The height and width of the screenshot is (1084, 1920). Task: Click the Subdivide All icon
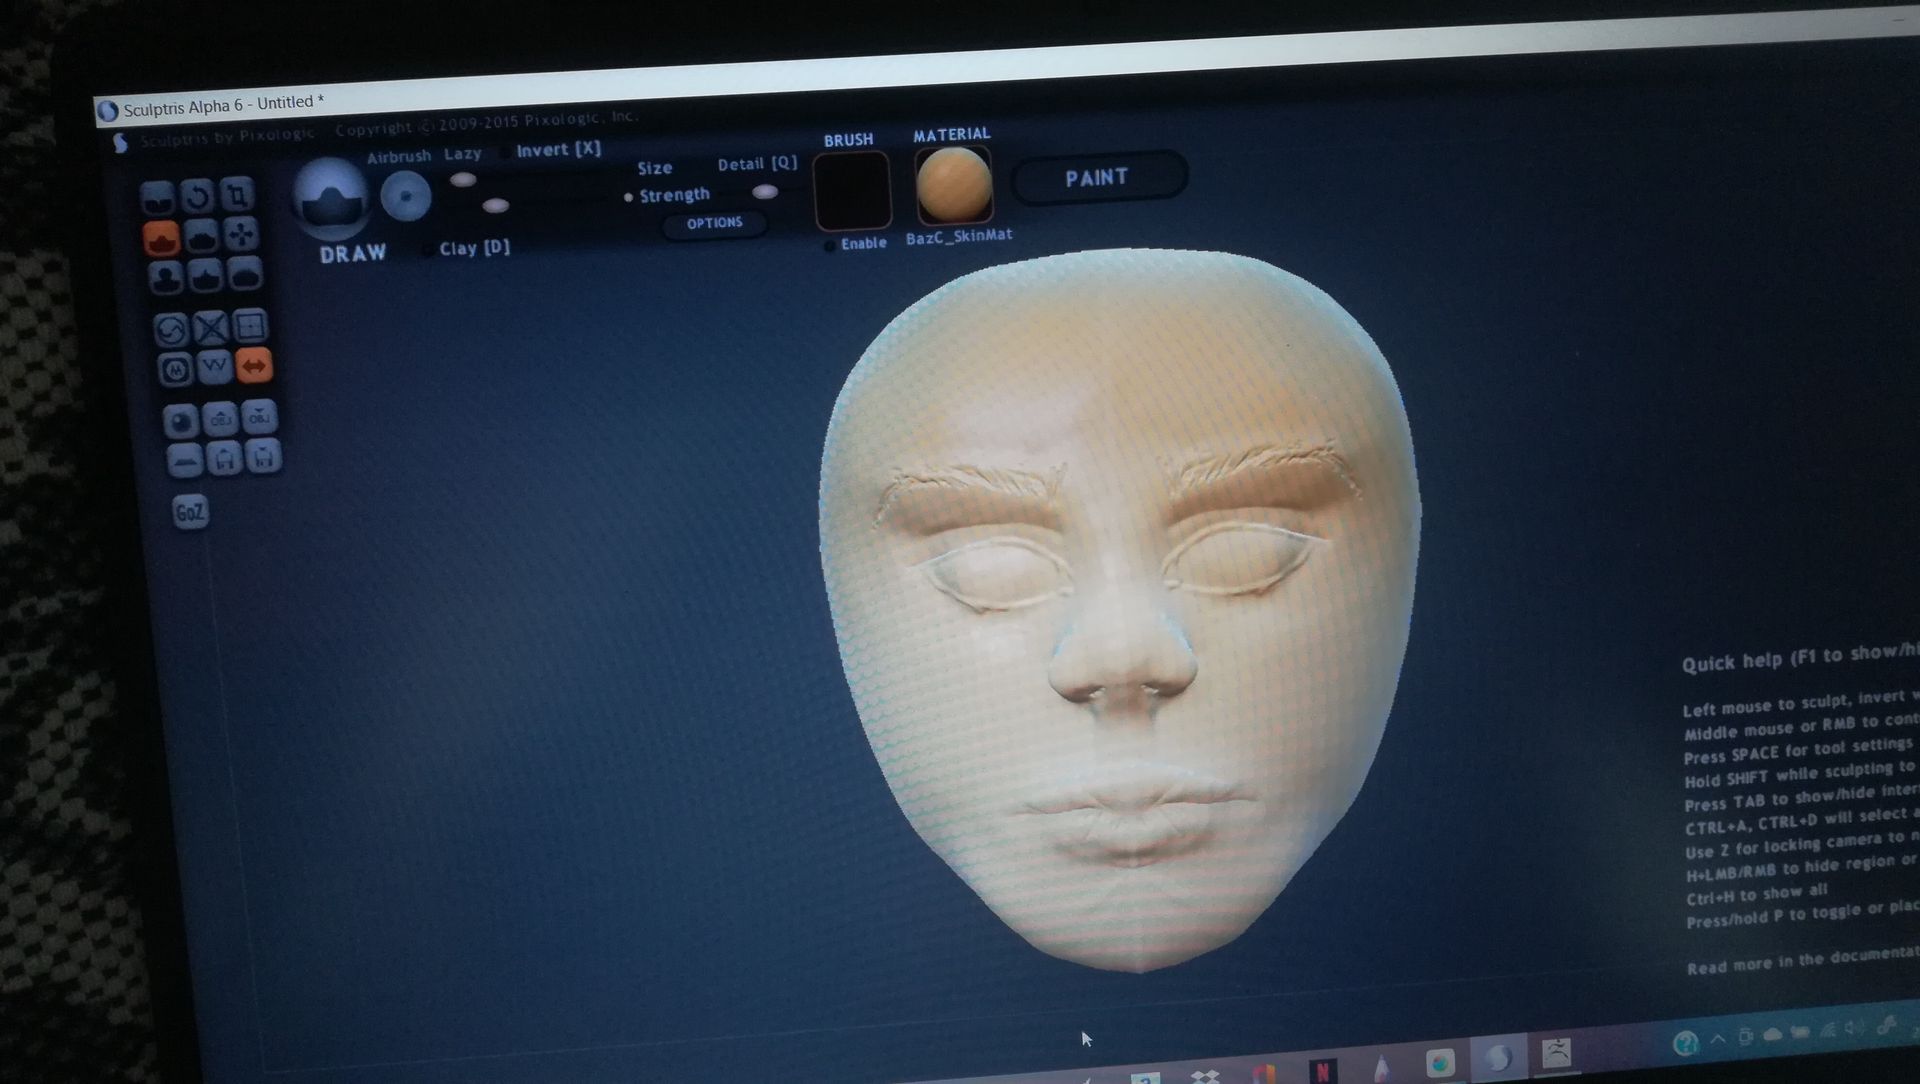(x=250, y=325)
